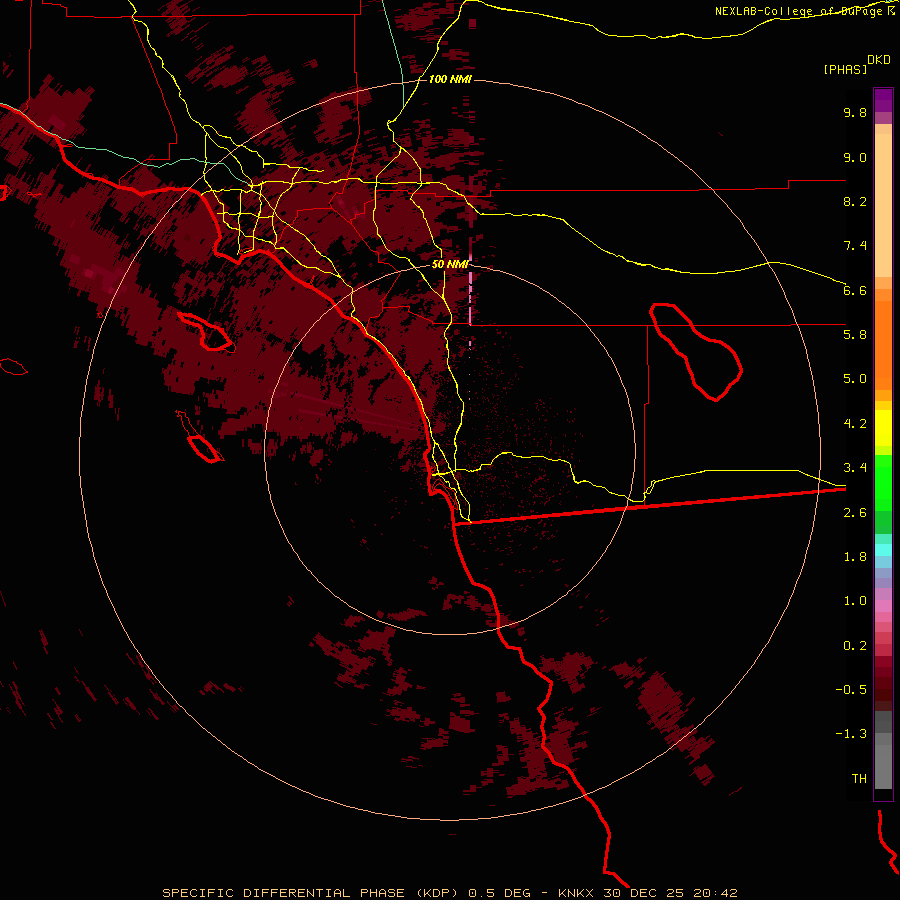900x900 pixels.
Task: Select the 9.0 scale value
Action: click(x=855, y=157)
